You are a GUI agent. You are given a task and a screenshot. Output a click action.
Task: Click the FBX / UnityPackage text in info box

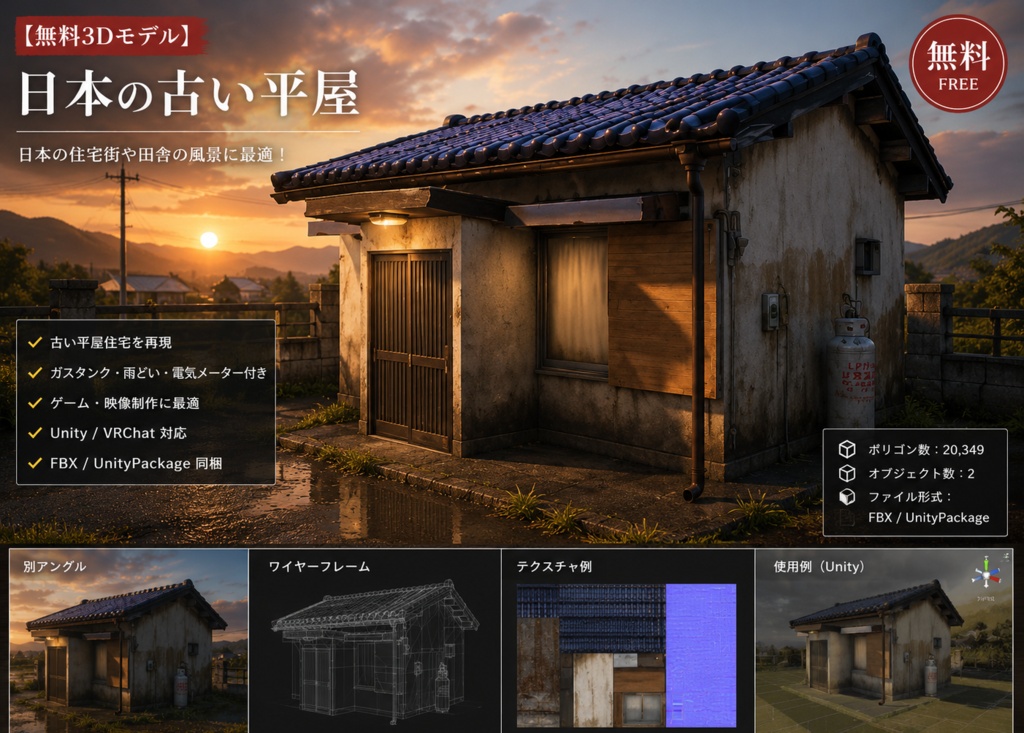point(929,517)
